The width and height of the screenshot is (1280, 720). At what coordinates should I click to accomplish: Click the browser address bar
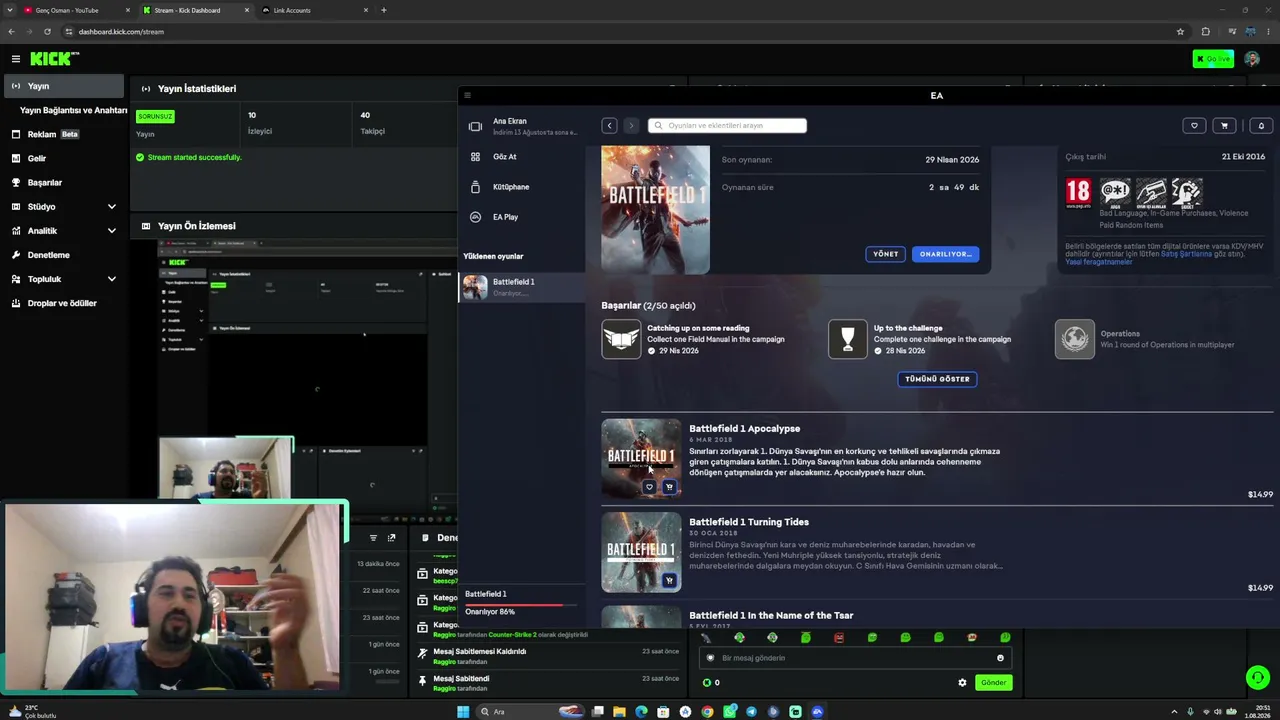(620, 32)
